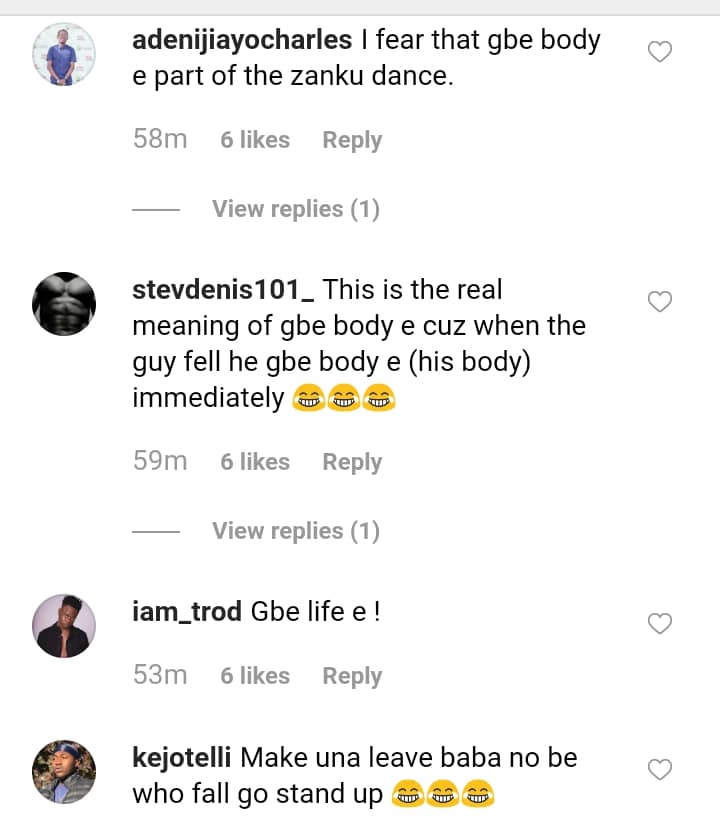
Task: See who liked stevdenis101_'s comment
Action: click(x=255, y=462)
